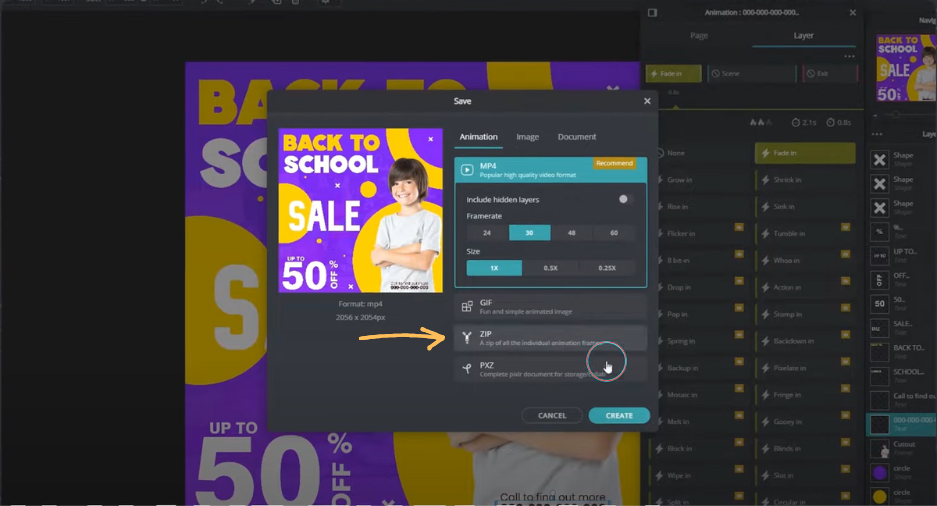Select the MP4 video format icon
This screenshot has width=937, height=506.
(x=467, y=170)
